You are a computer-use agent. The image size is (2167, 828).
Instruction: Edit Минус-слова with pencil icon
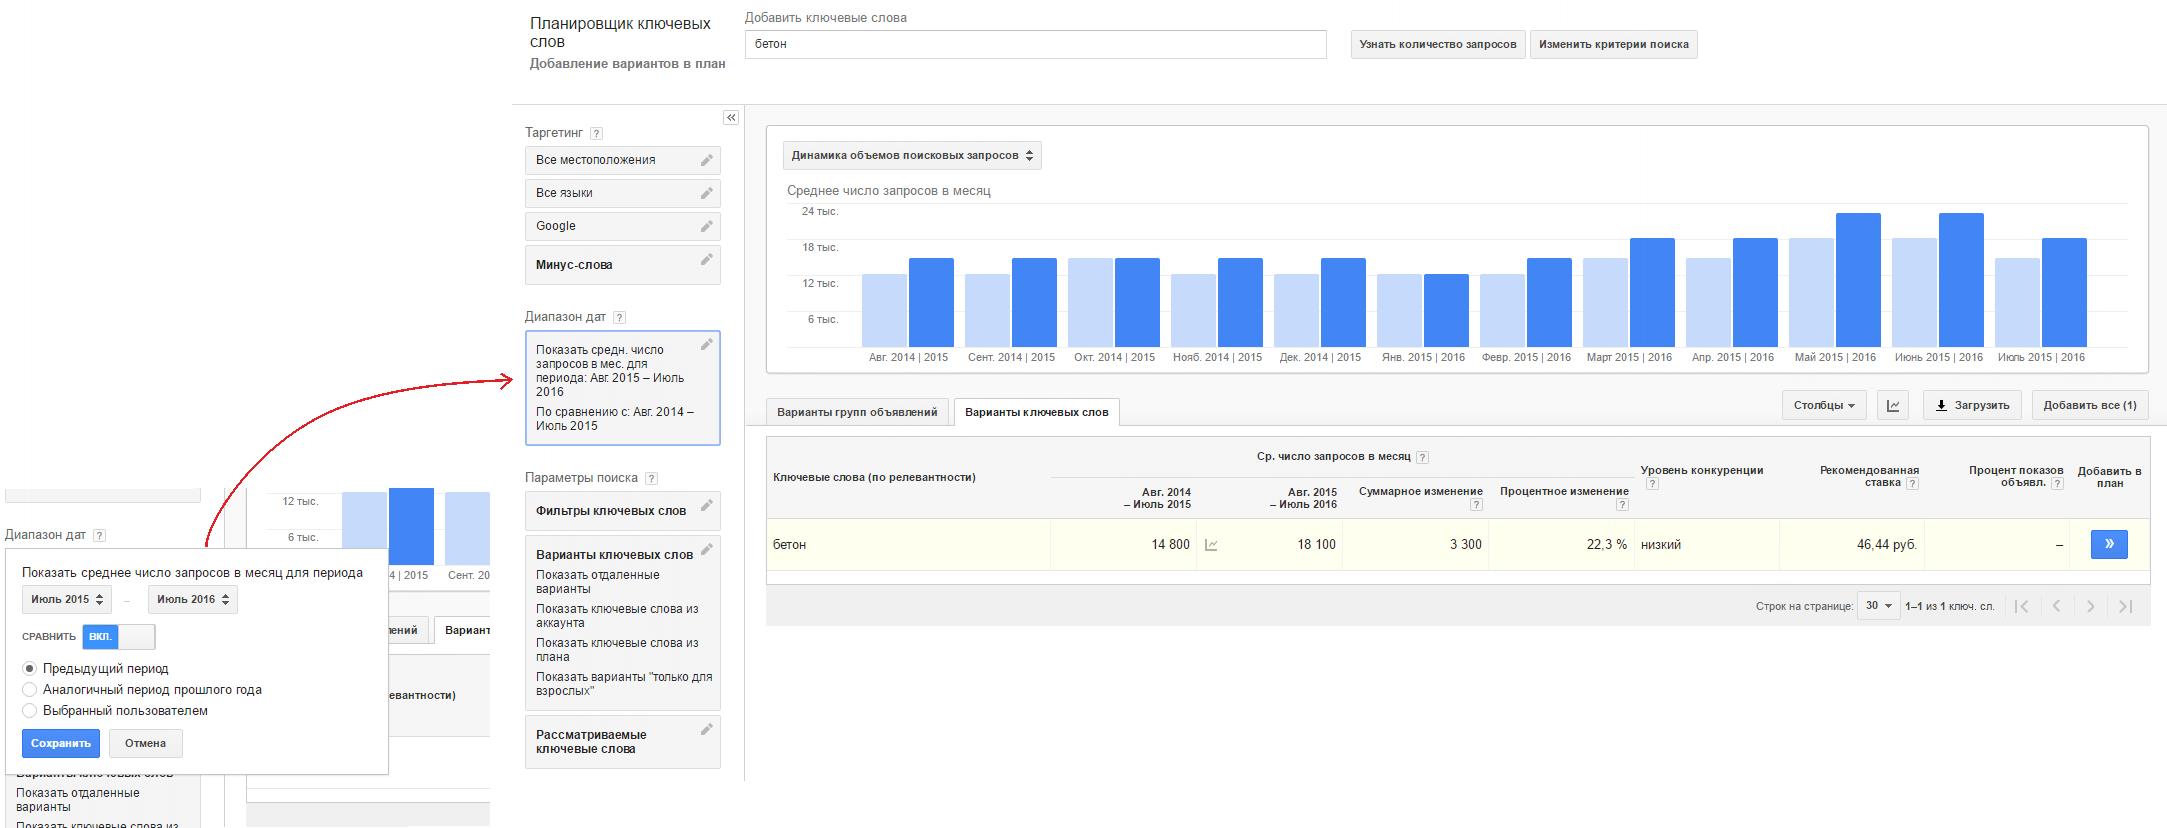click(707, 259)
